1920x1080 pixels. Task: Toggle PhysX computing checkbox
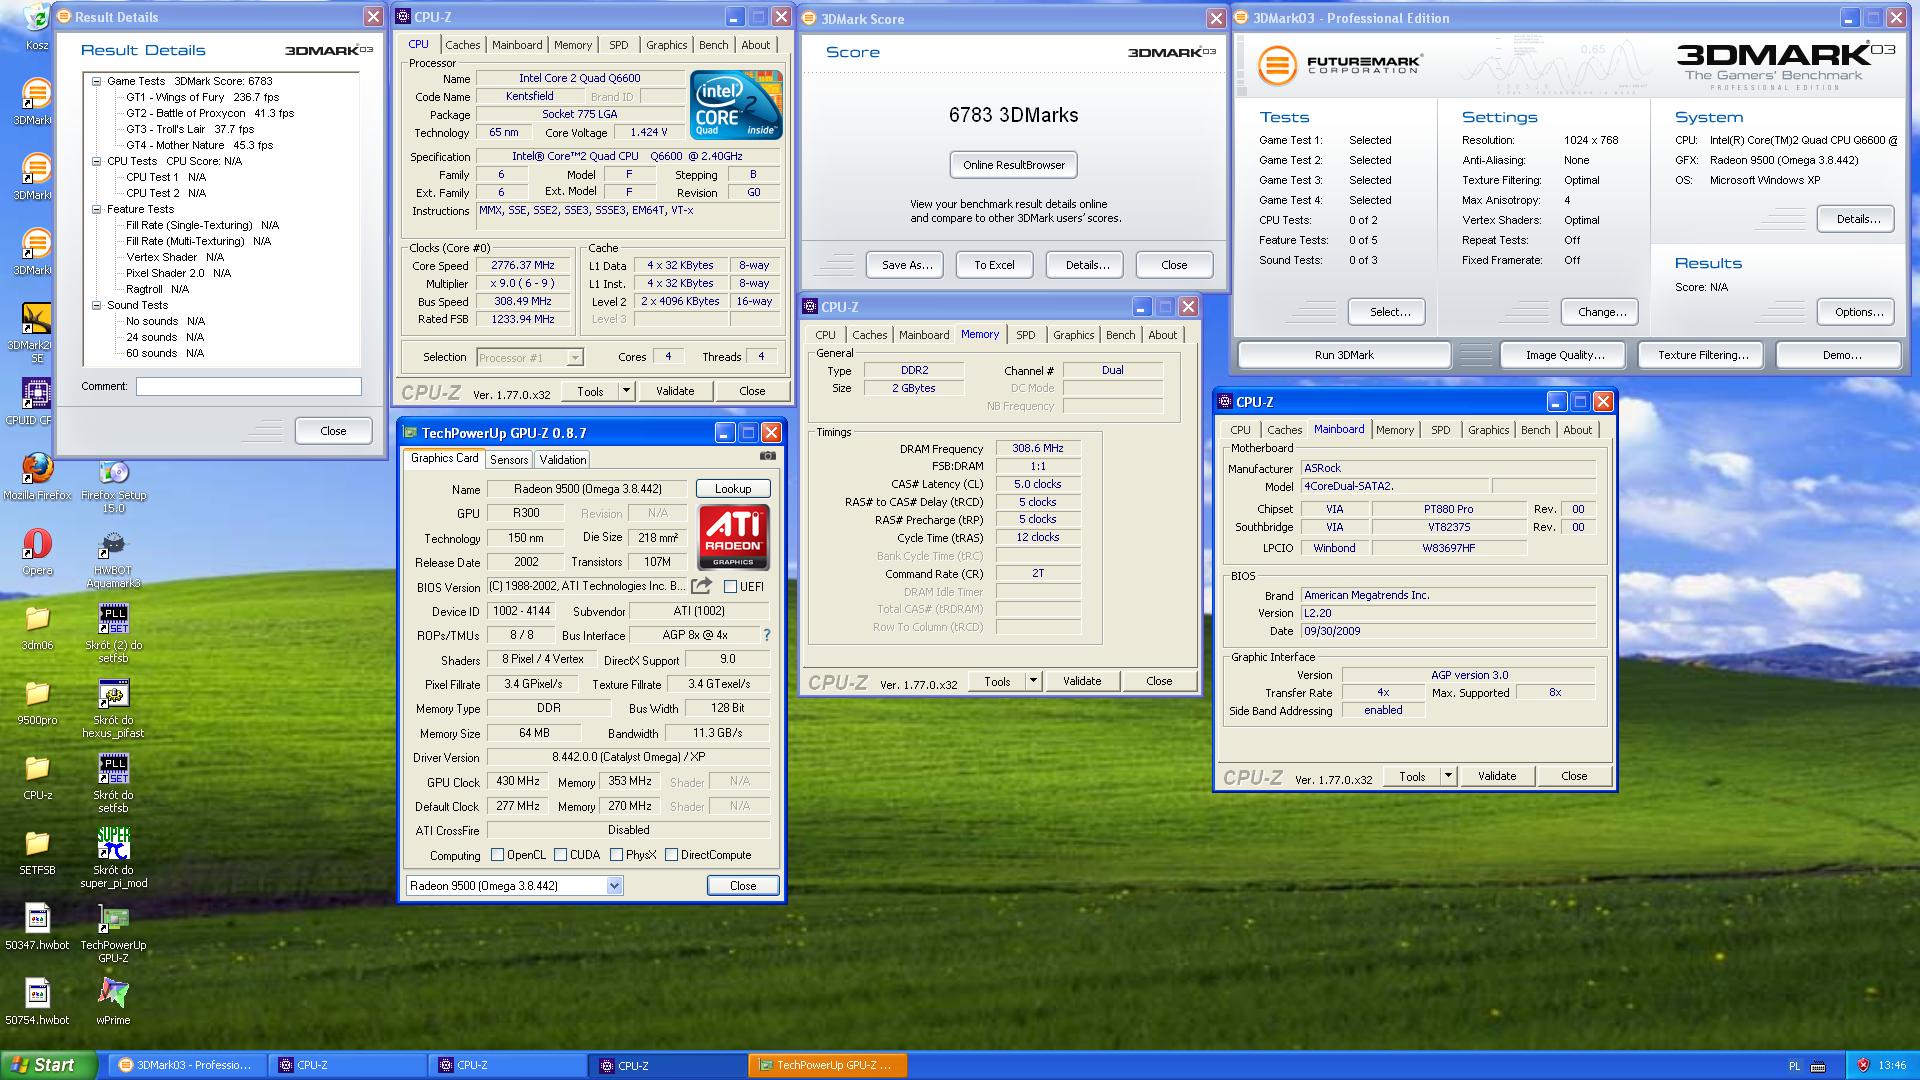(x=617, y=855)
